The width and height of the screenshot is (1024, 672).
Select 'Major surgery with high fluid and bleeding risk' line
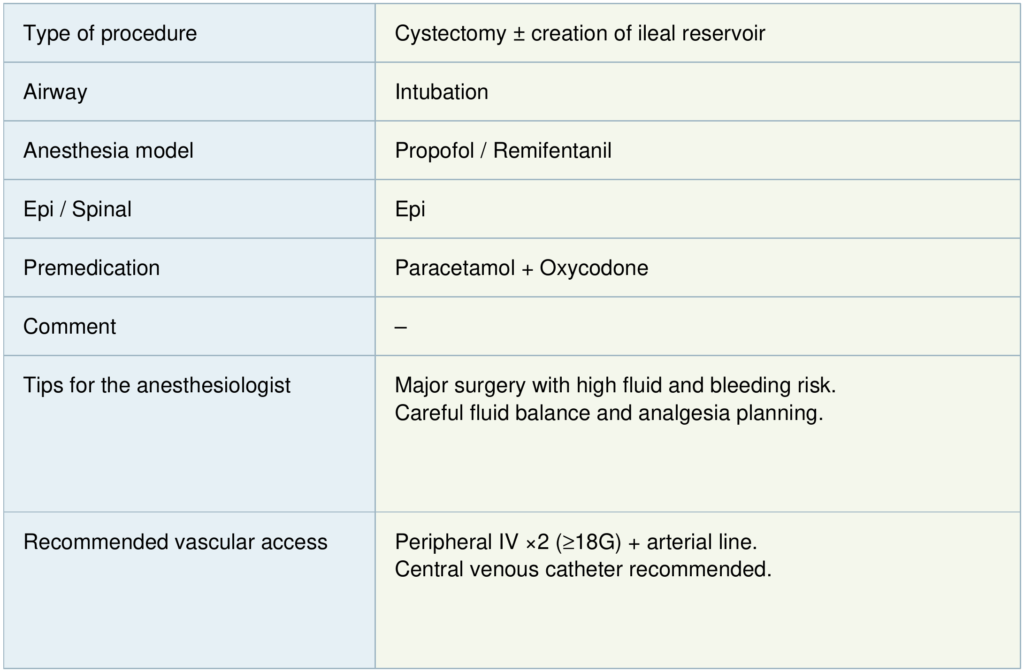click(x=614, y=385)
